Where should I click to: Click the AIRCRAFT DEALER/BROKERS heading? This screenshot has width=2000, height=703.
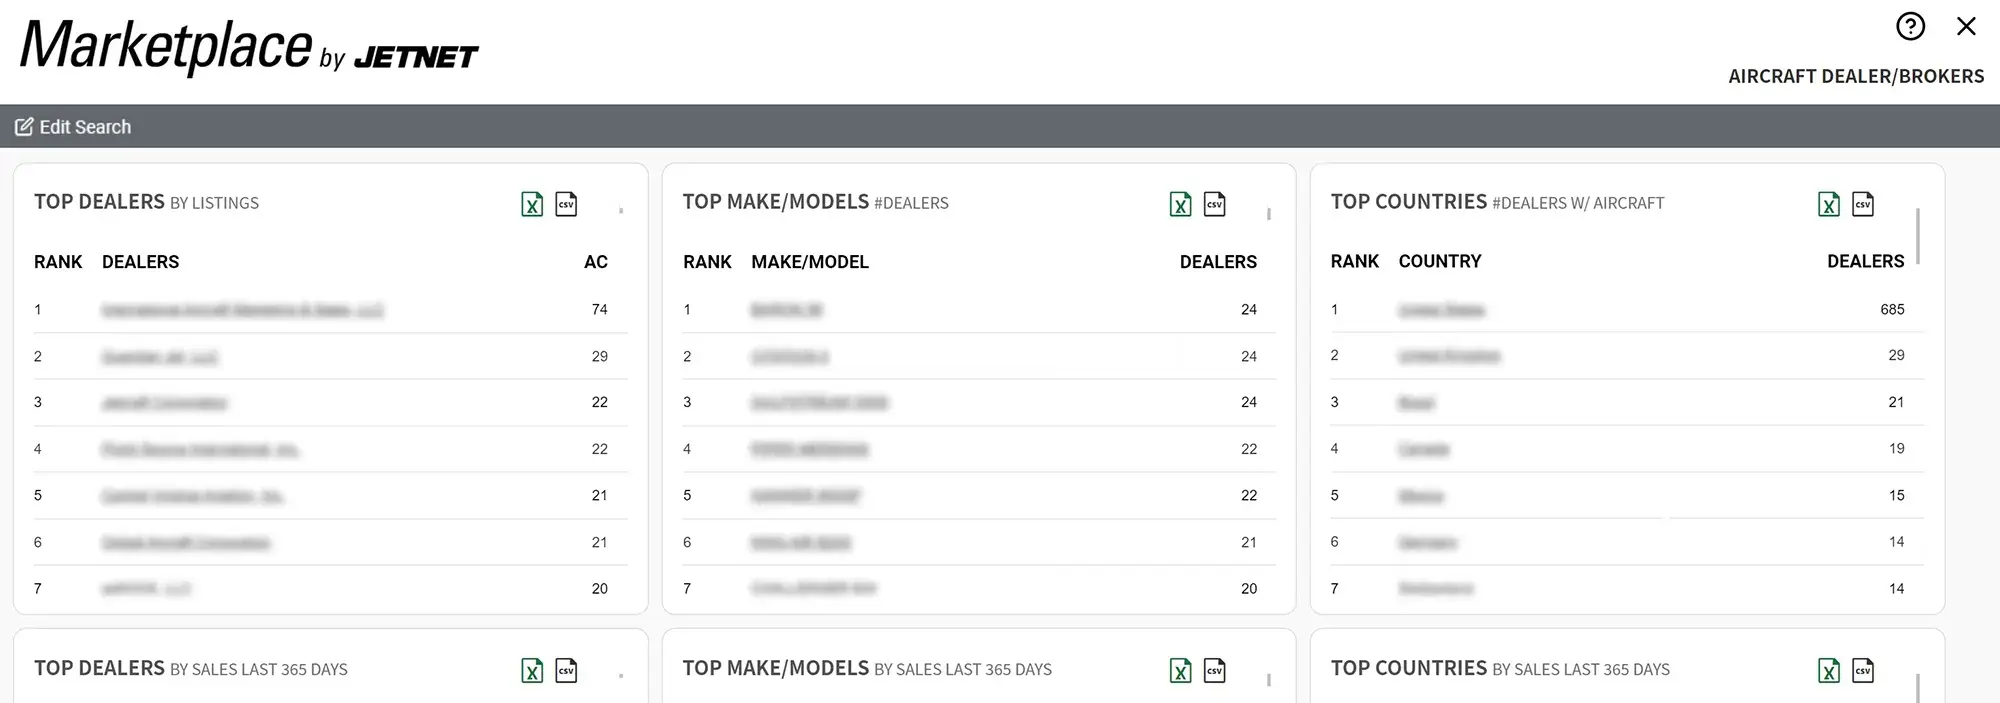(1856, 75)
